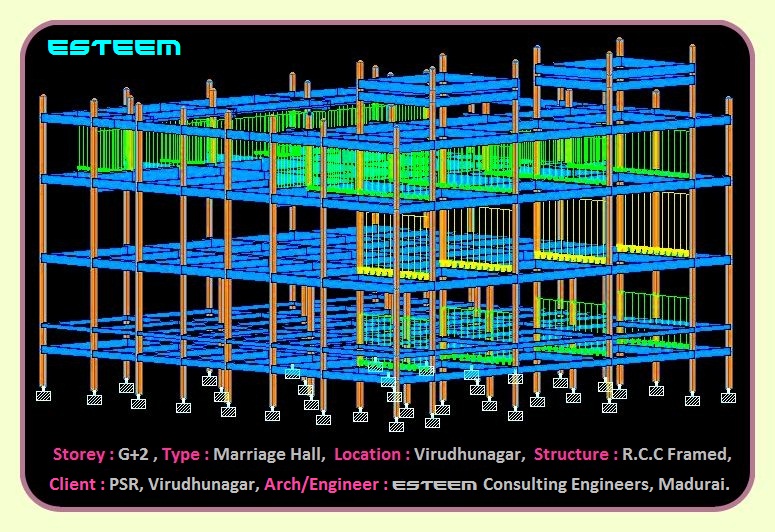This screenshot has width=775, height=532.
Task: Click the cyan ESTEEM logo at top left
Action: pos(114,47)
